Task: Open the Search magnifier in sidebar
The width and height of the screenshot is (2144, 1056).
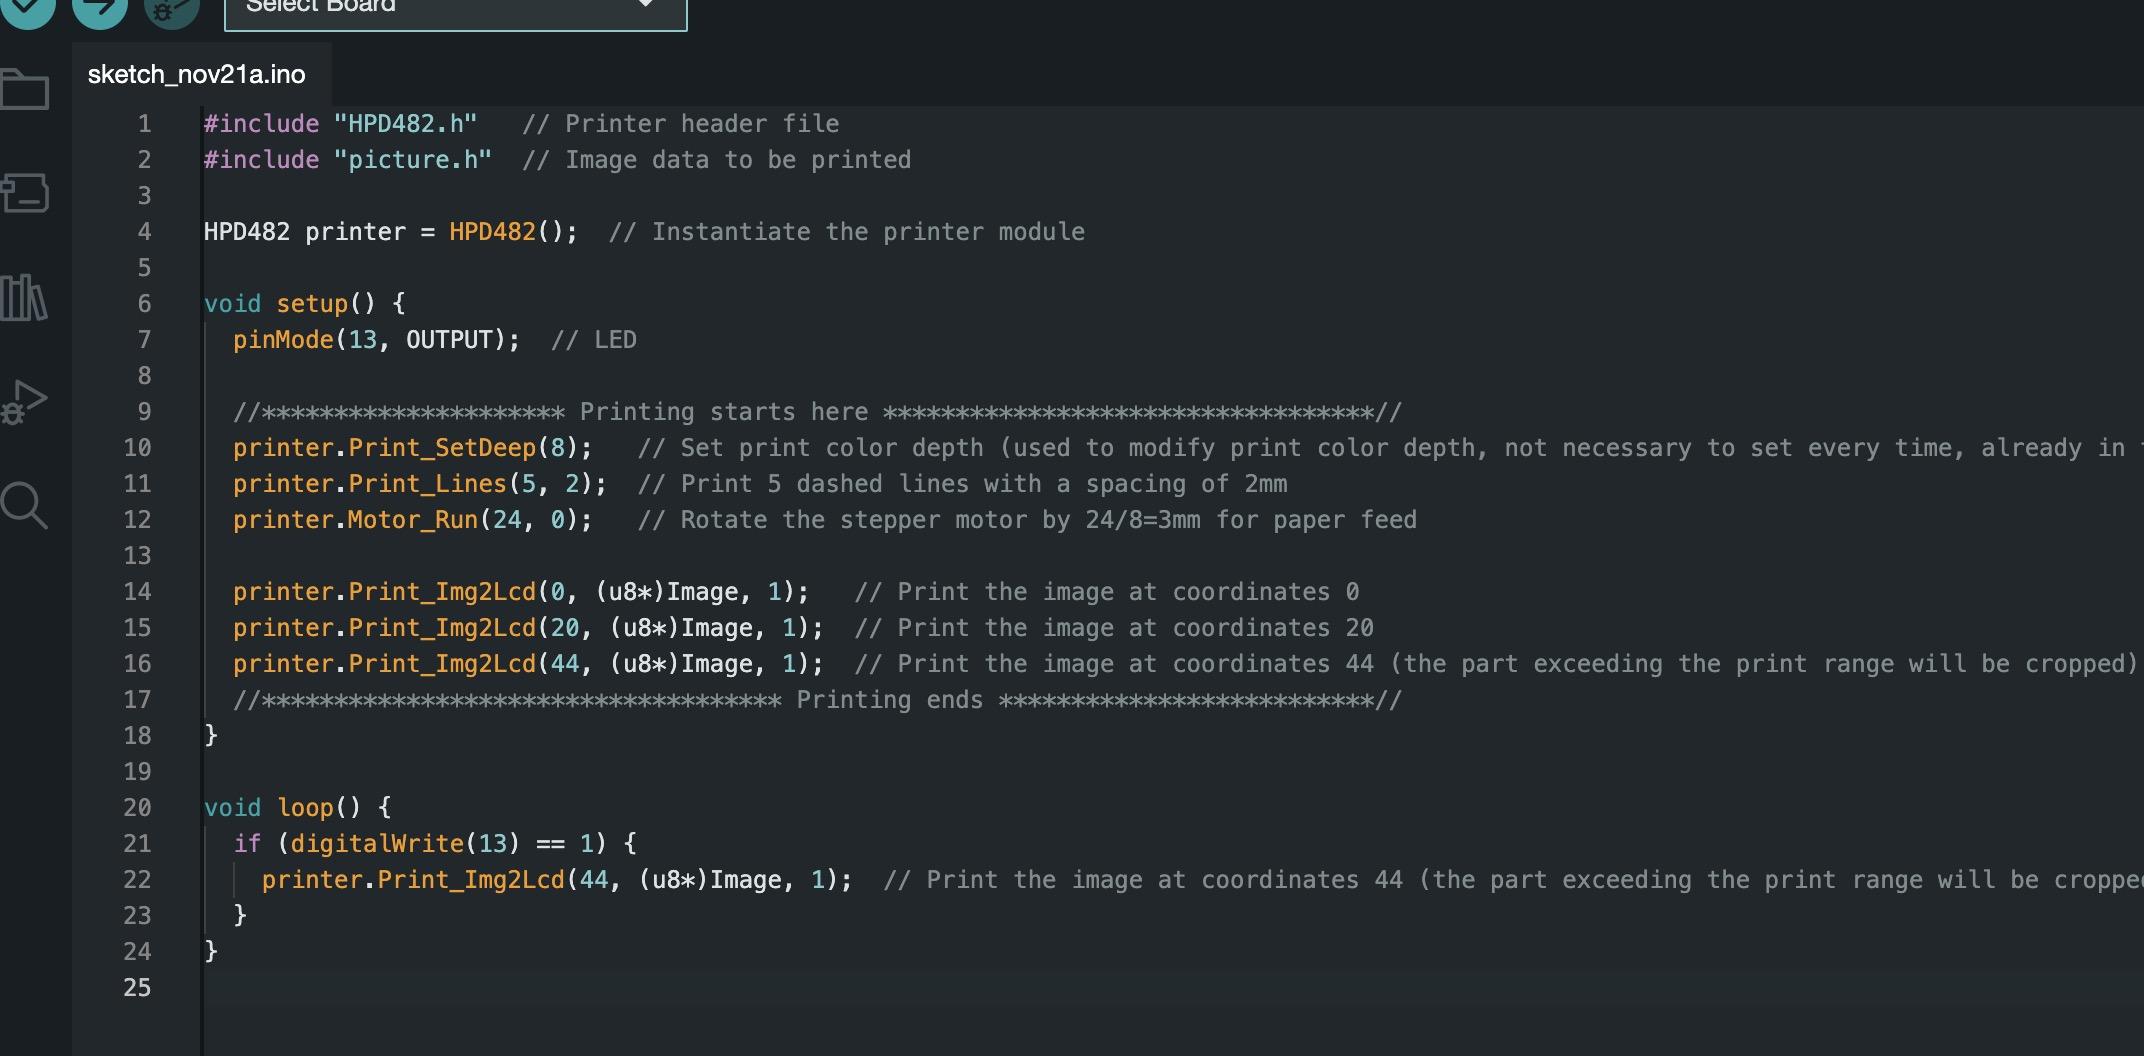Action: tap(25, 505)
